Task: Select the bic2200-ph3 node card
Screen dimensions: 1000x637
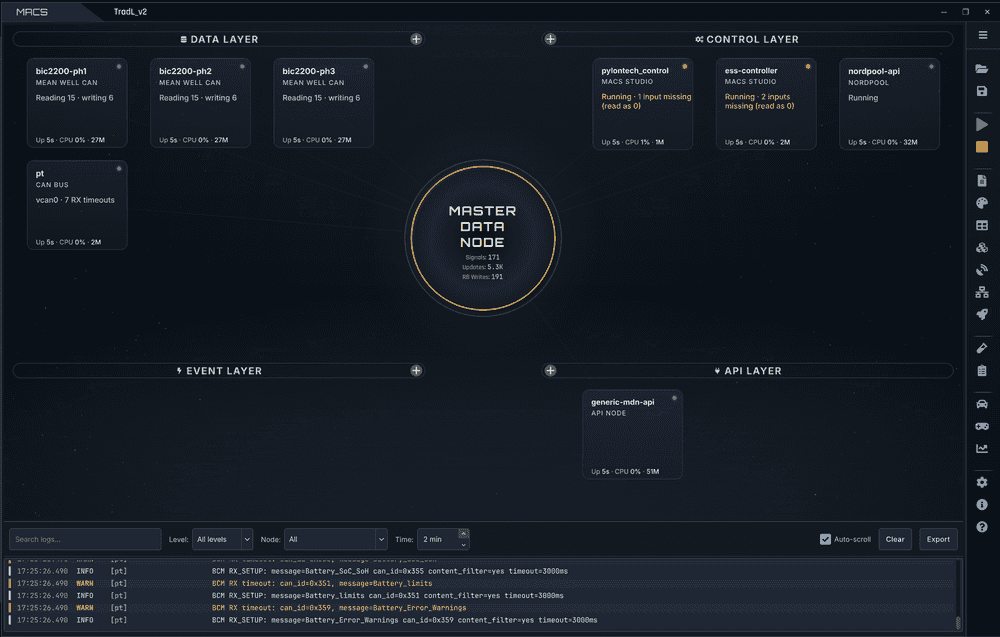Action: (324, 103)
